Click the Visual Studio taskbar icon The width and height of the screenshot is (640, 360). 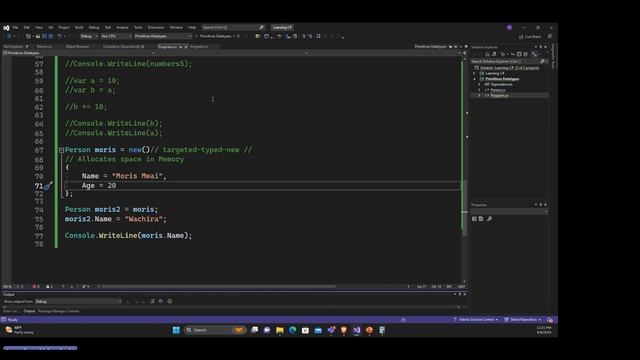coord(356,330)
